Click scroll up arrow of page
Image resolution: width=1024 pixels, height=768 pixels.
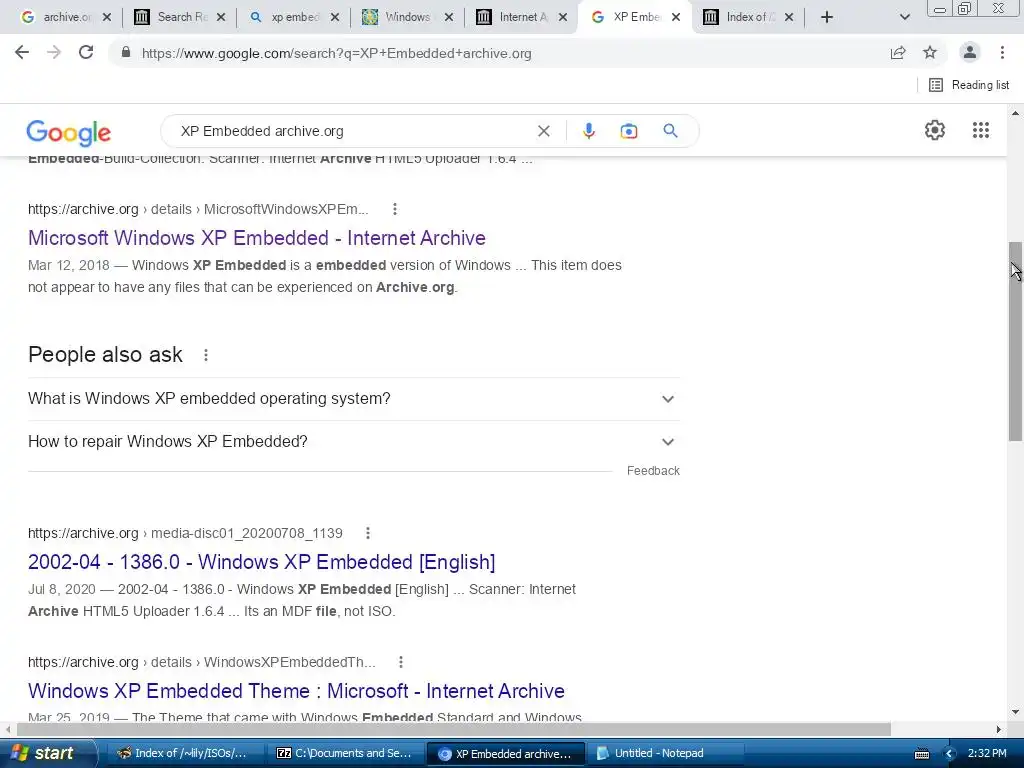1015,113
